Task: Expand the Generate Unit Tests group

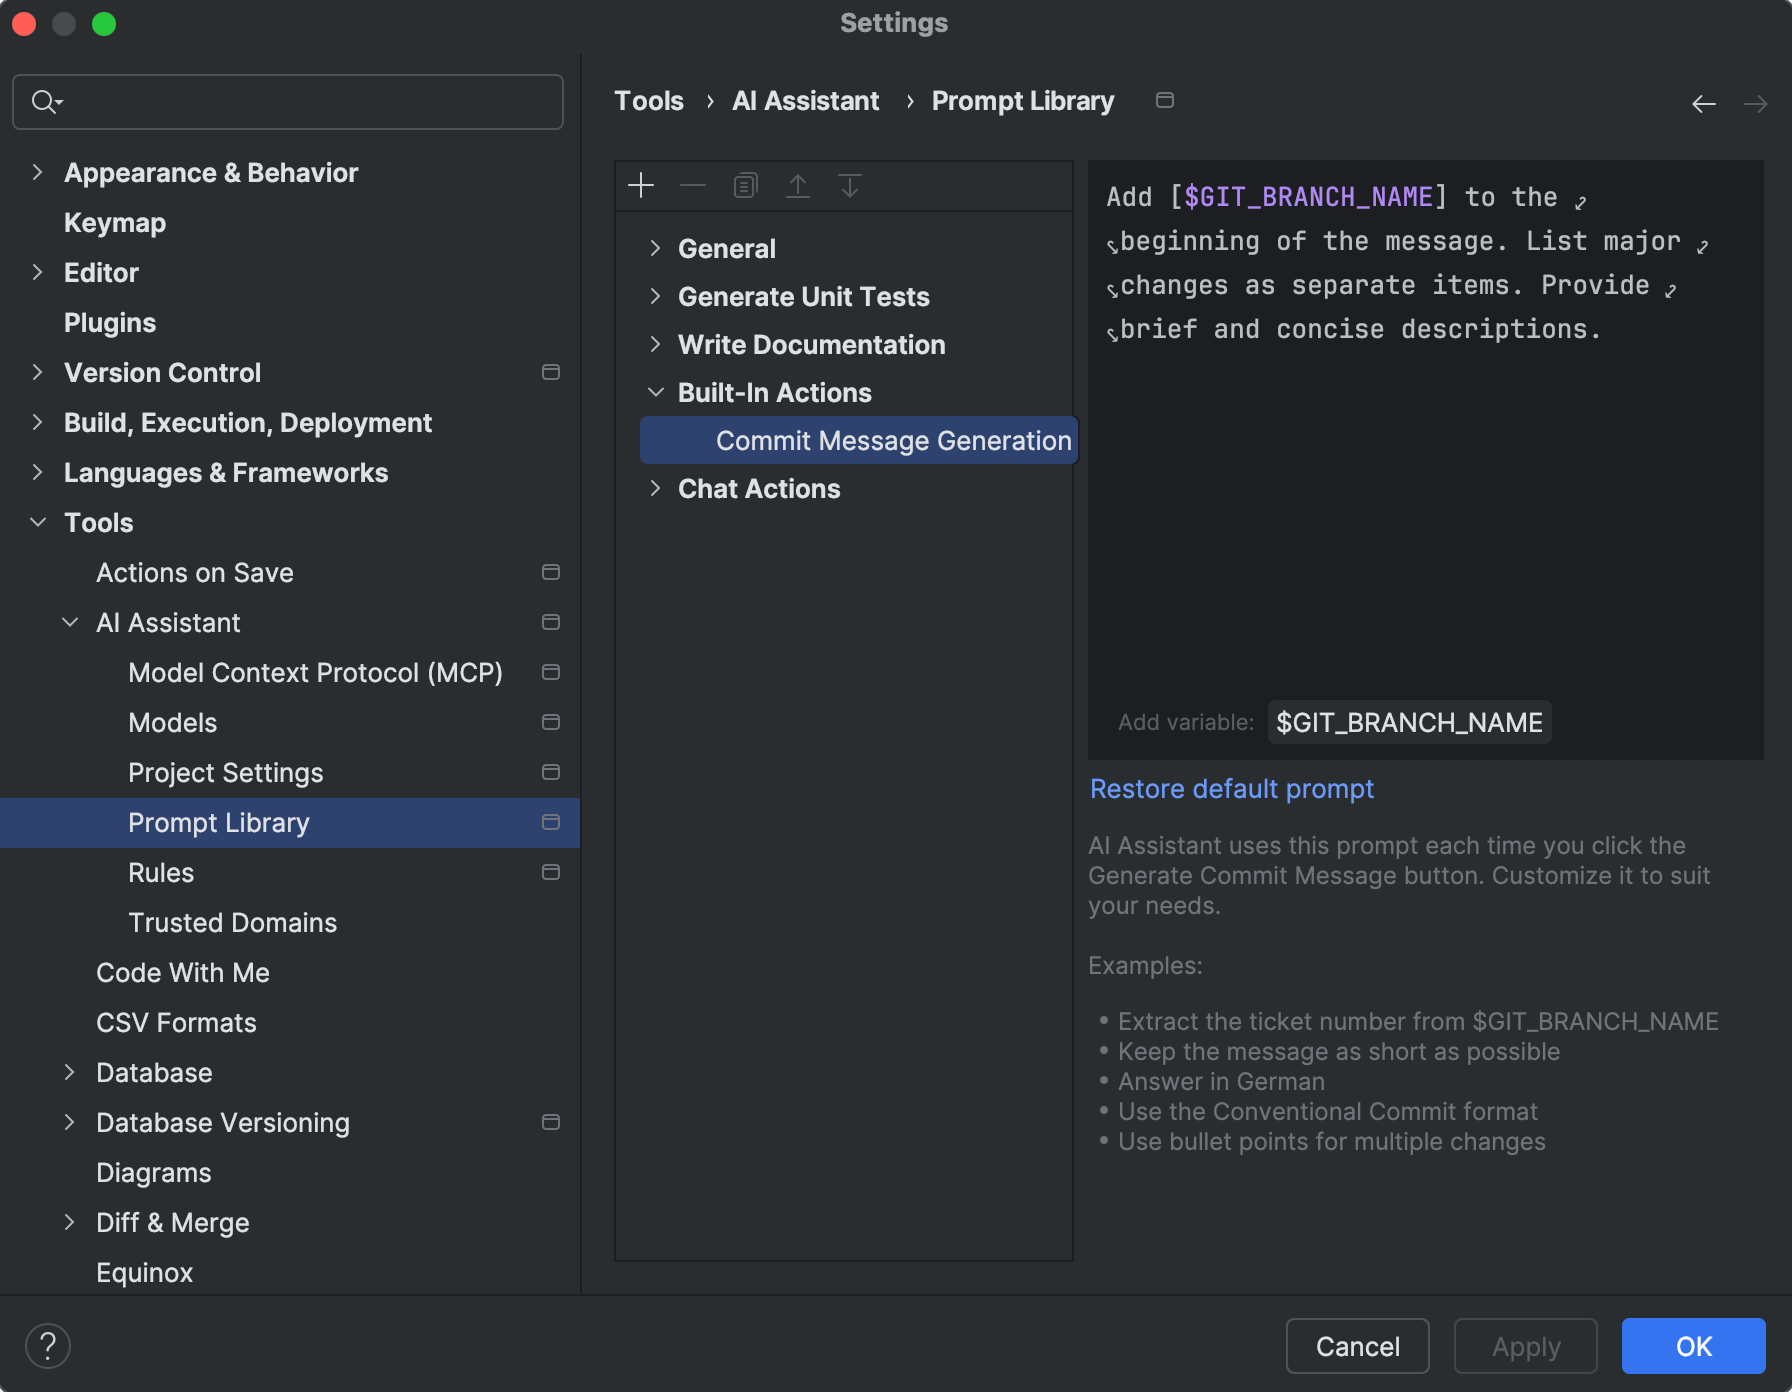Action: tap(656, 296)
